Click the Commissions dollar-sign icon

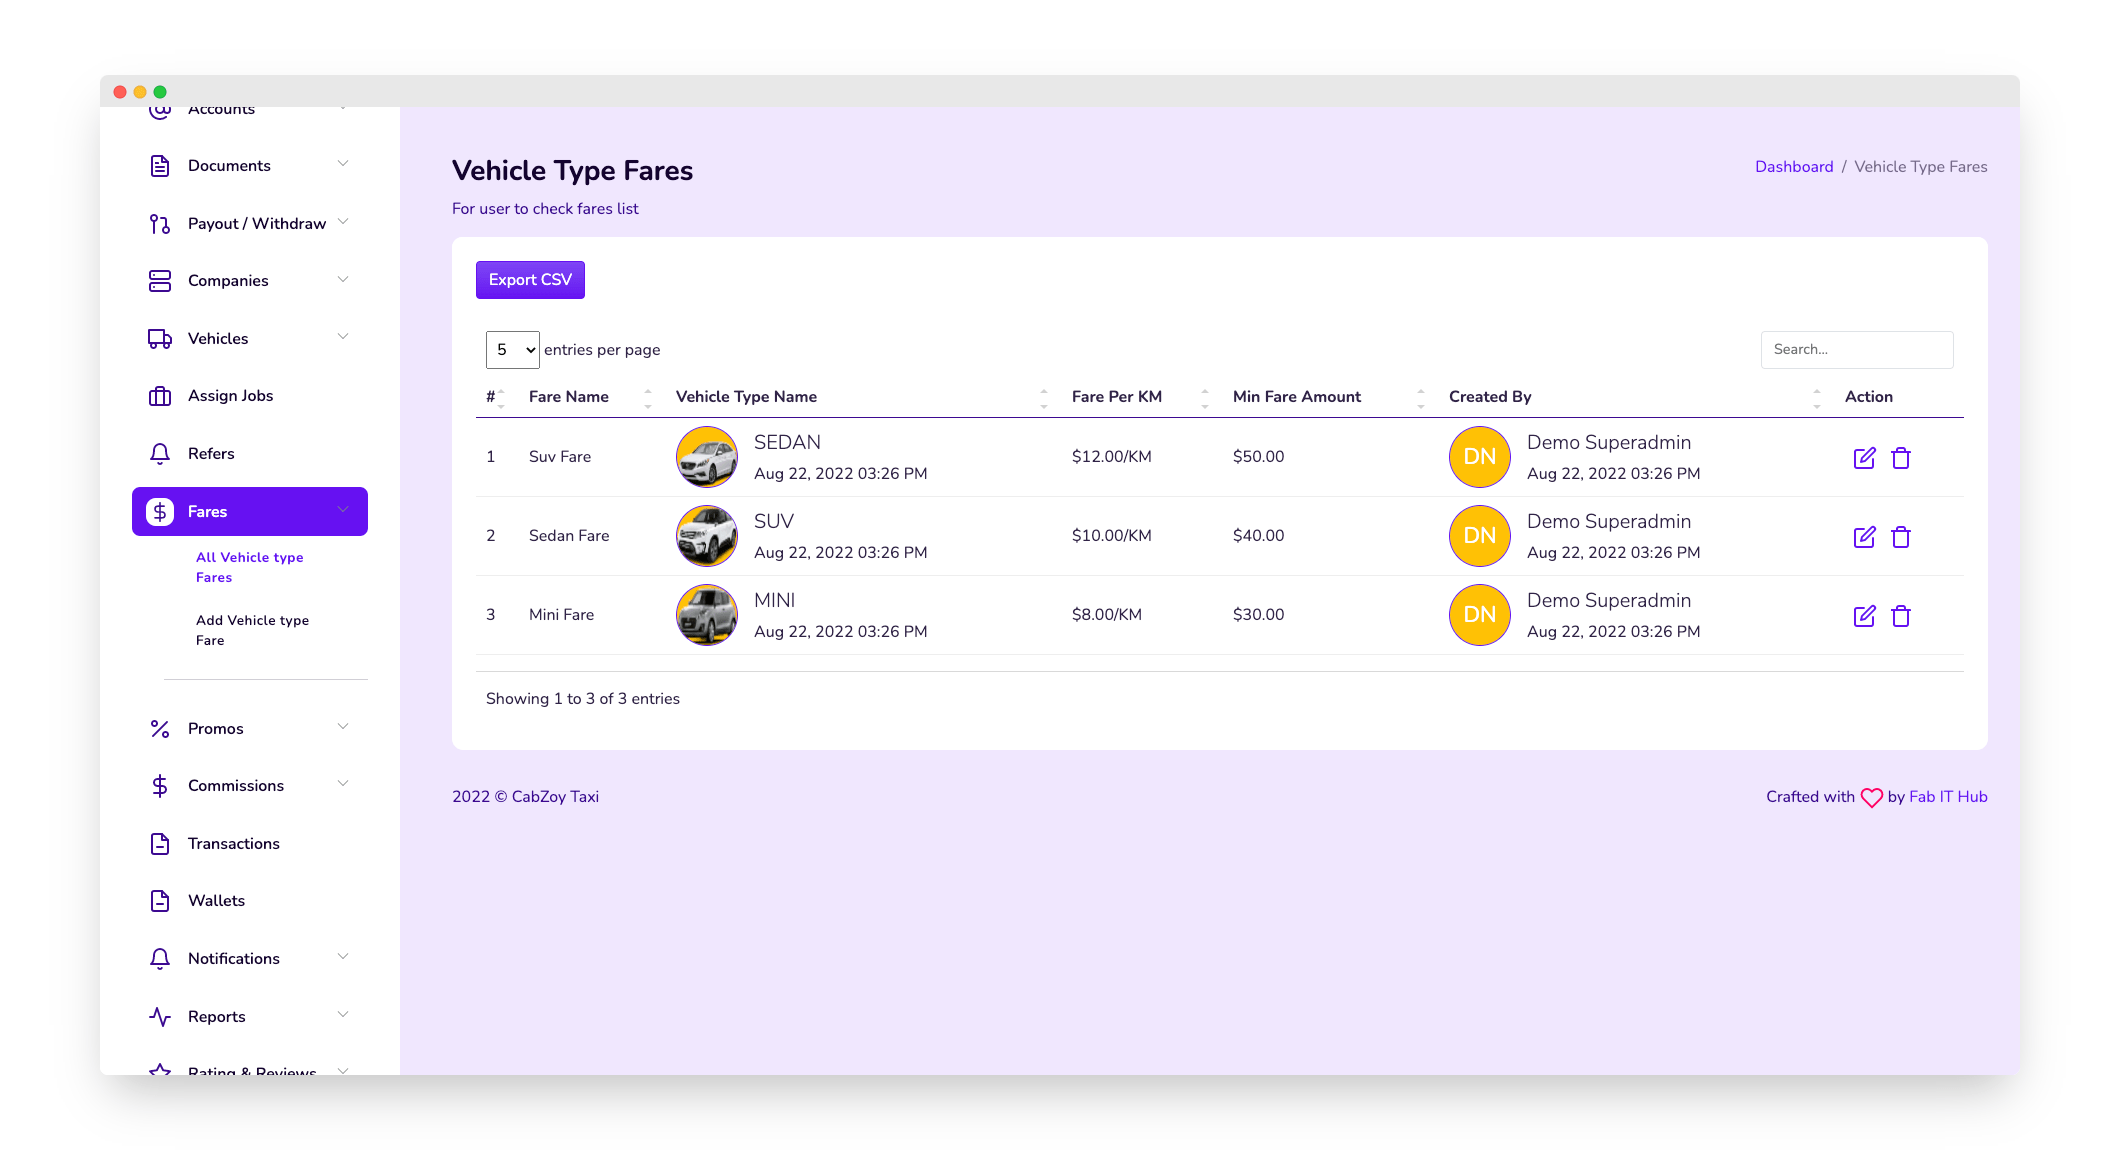(160, 786)
